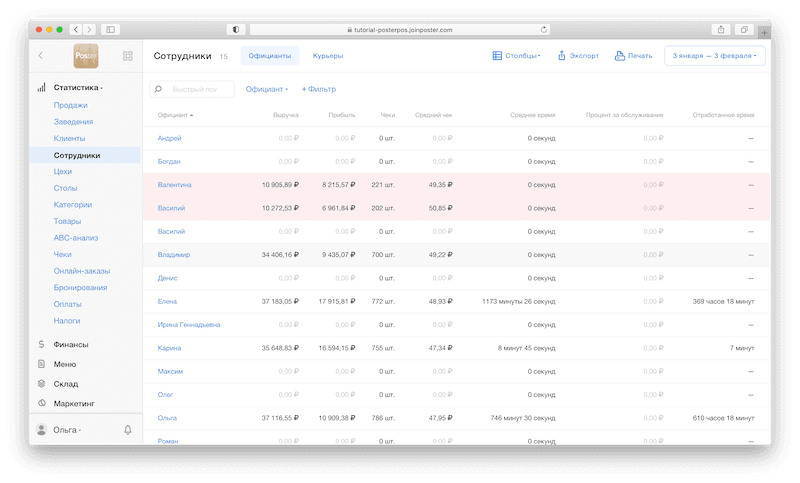This screenshot has height=483, width=800.
Task: Open Столы in sidebar
Action: 65,188
